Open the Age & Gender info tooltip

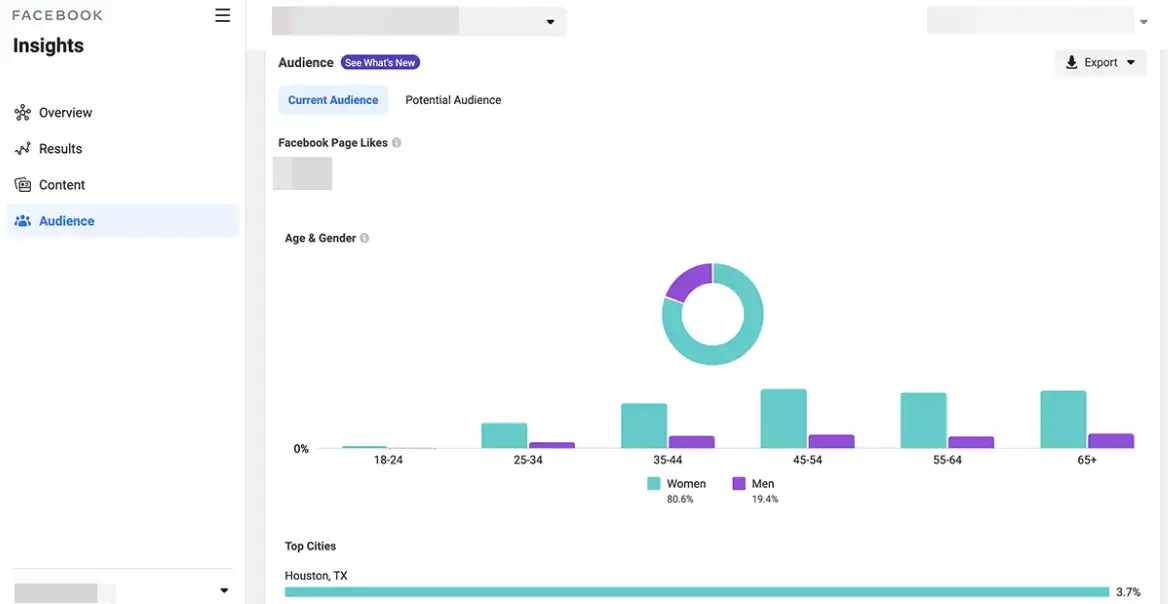tap(364, 238)
